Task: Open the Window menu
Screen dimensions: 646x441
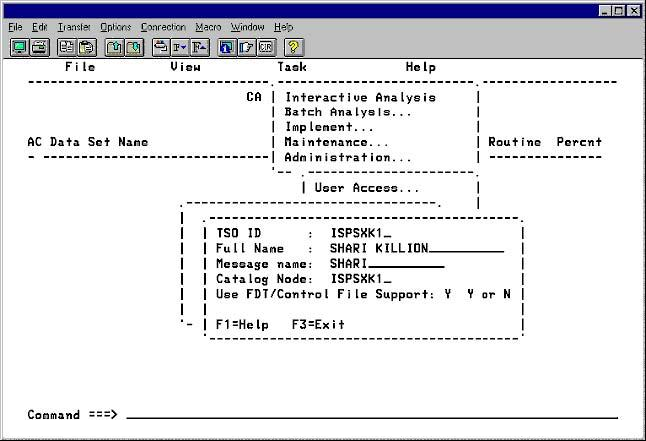Action: [x=247, y=27]
